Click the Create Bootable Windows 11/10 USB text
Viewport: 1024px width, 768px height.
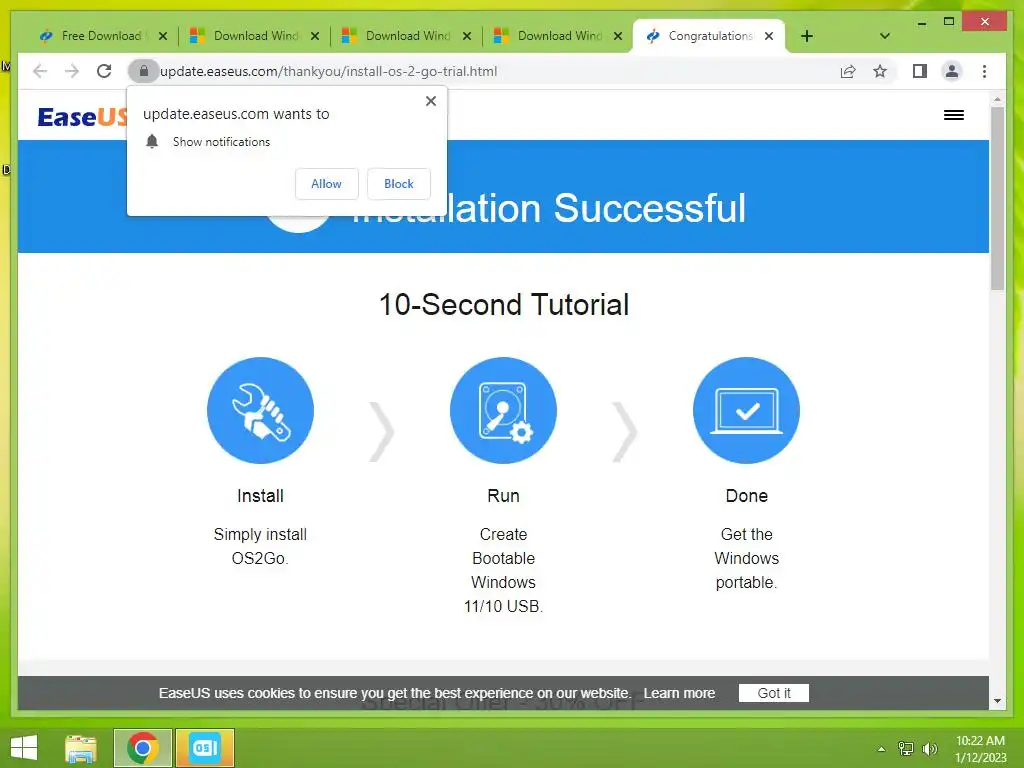click(x=504, y=570)
